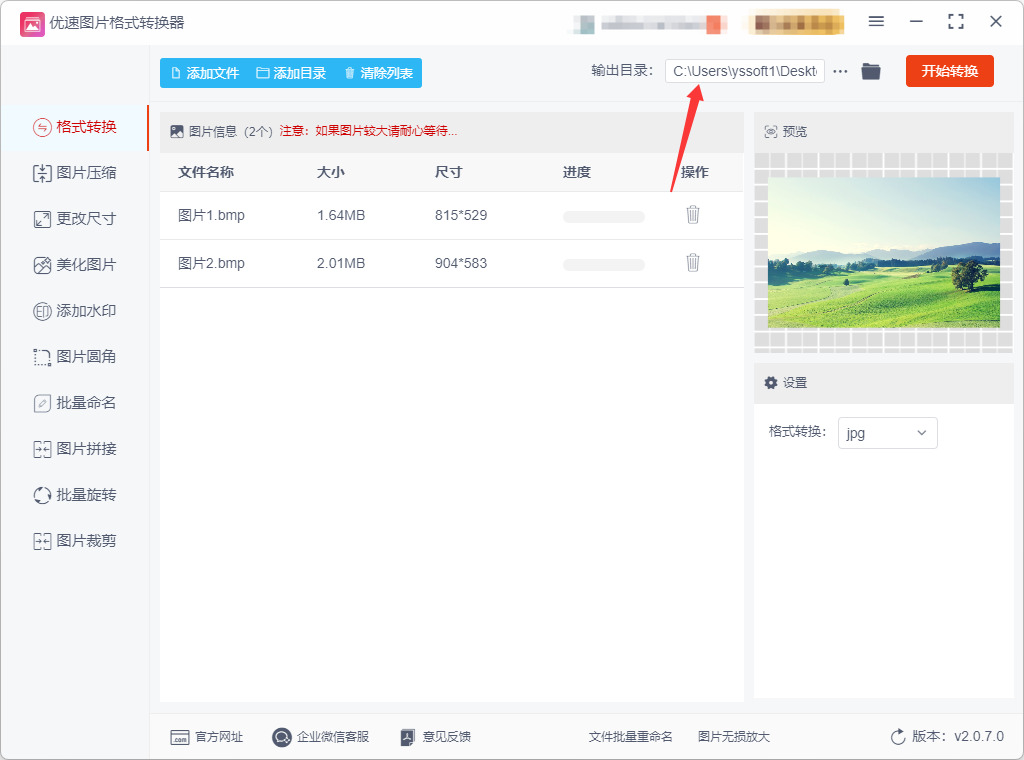Open the output folder icon
This screenshot has width=1024, height=760.
pyautogui.click(x=871, y=71)
